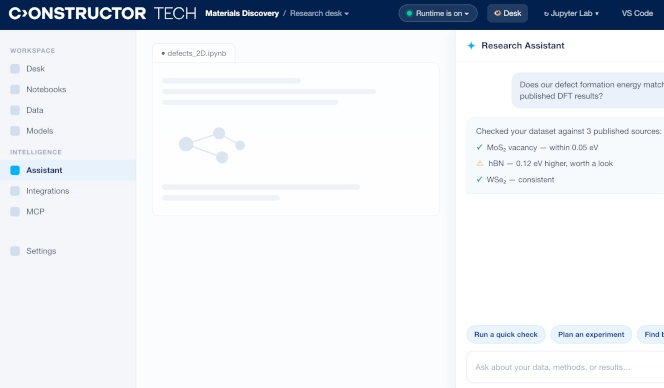Expand the Research desk dropdown
664x388 pixels.
319,14
